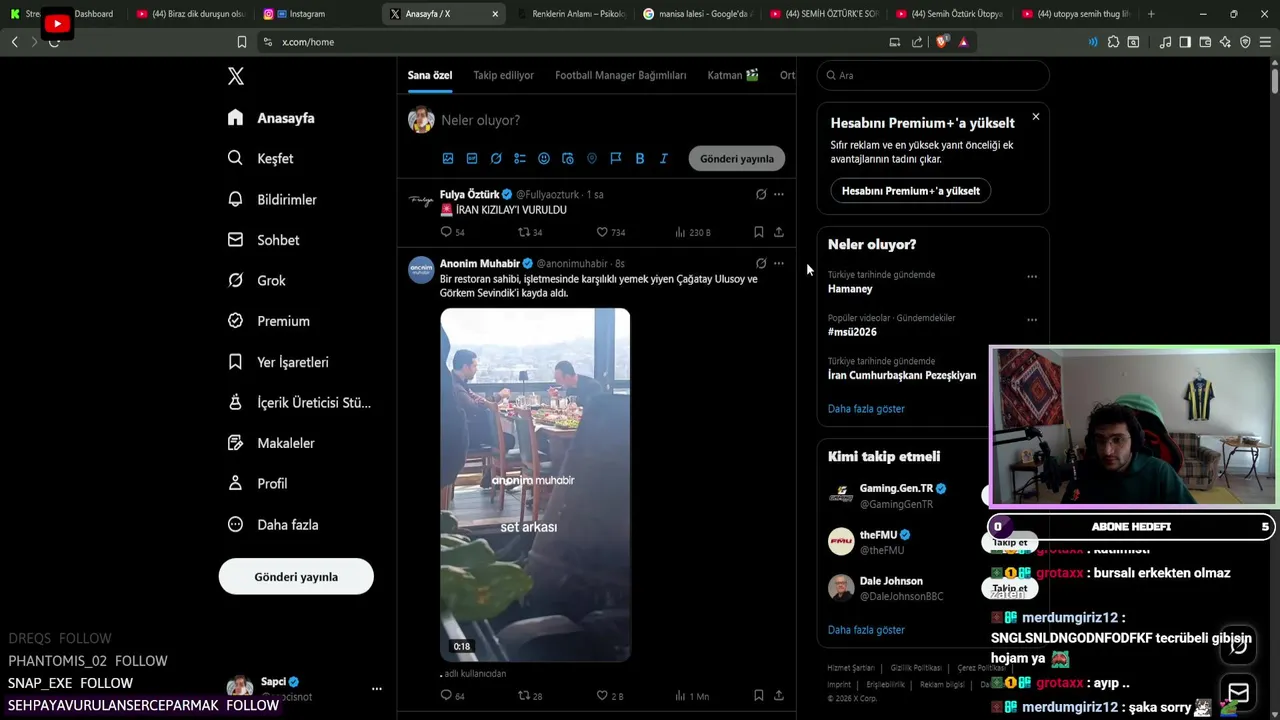Viewport: 1280px width, 720px height.
Task: Open more options on Anonim Muhabir's post
Action: pyautogui.click(x=779, y=263)
